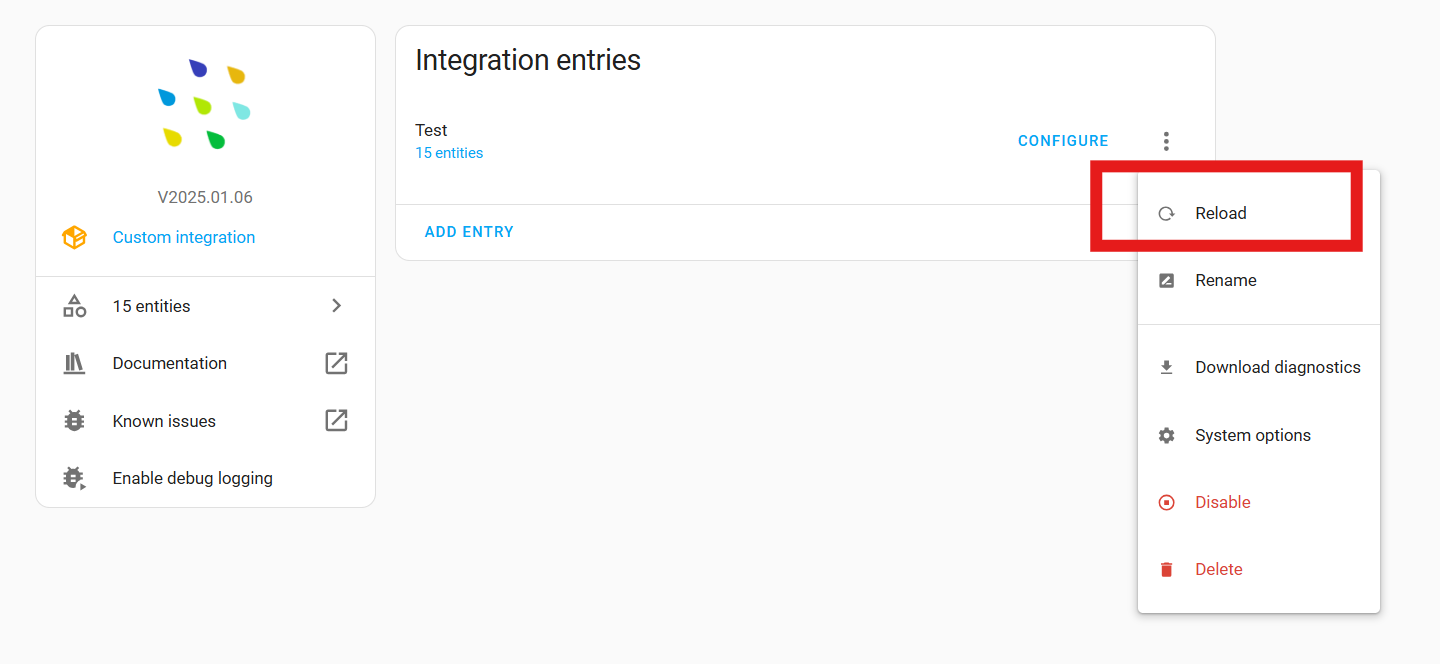Image resolution: width=1440 pixels, height=664 pixels.
Task: Click the Documentation books icon
Action: pyautogui.click(x=74, y=364)
